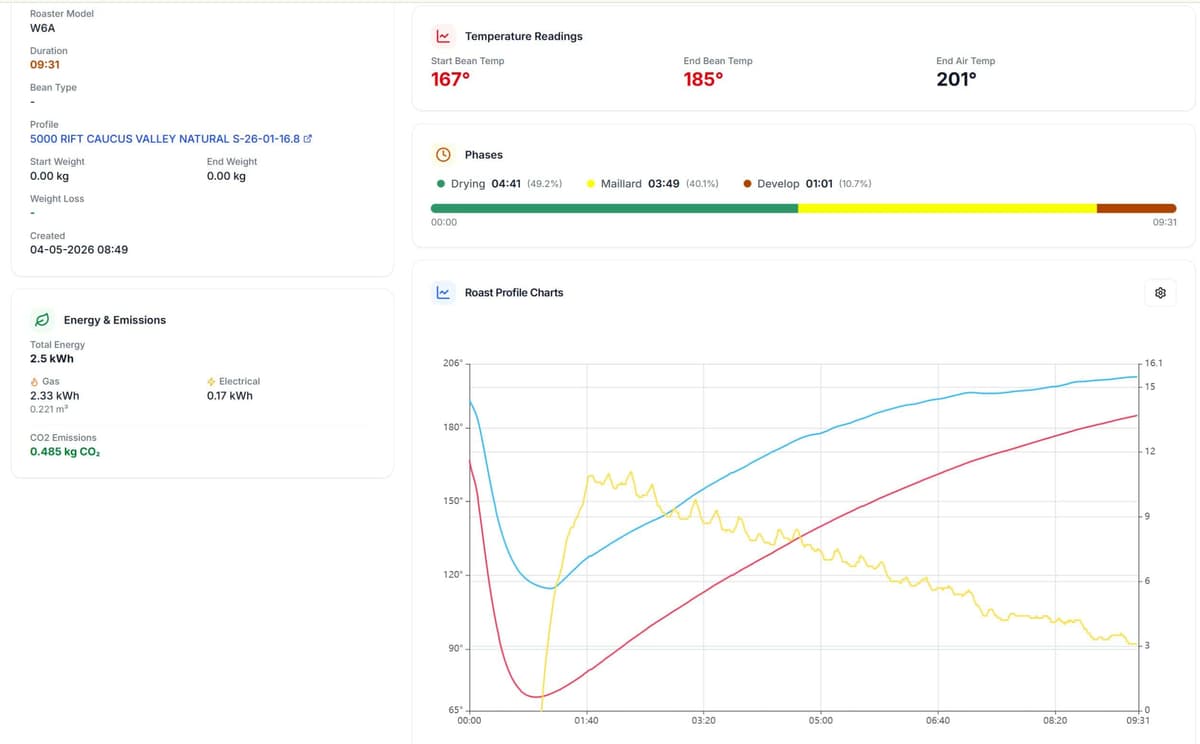Click the external link icon beside profile name
Viewport: 1200px width, 744px height.
click(x=307, y=139)
